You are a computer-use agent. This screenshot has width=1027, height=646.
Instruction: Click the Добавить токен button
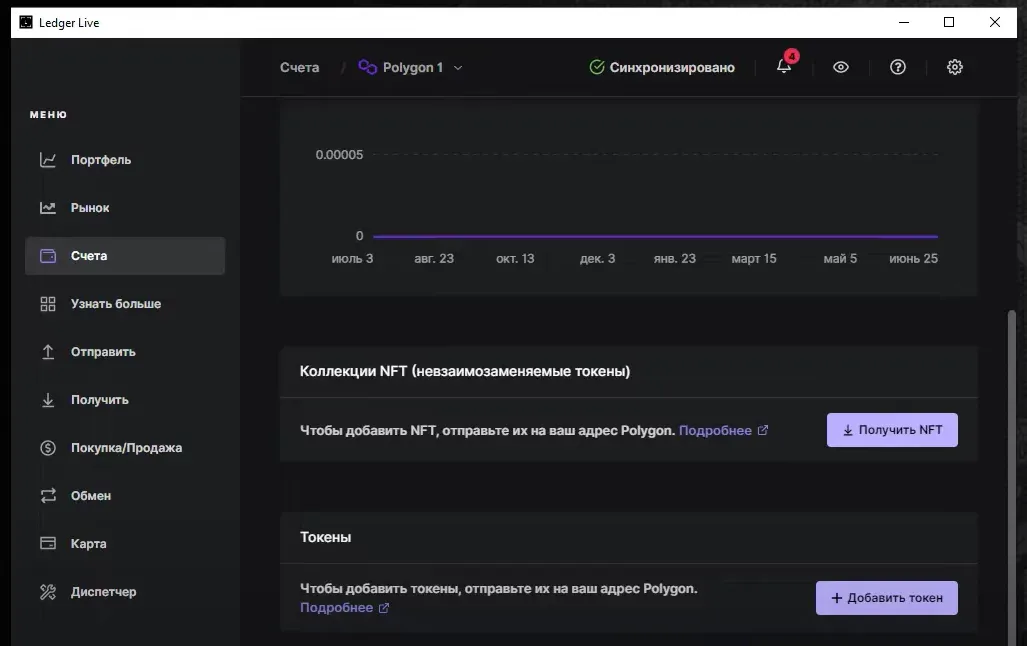(887, 598)
